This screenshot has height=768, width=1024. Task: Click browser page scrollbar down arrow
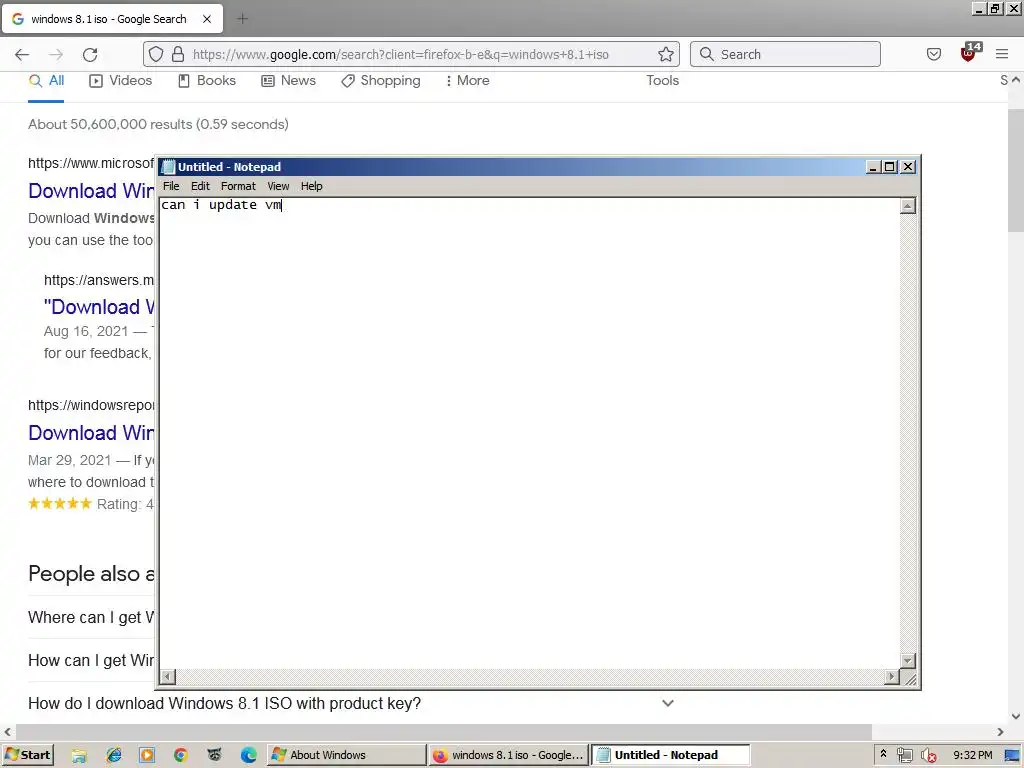click(x=1016, y=716)
